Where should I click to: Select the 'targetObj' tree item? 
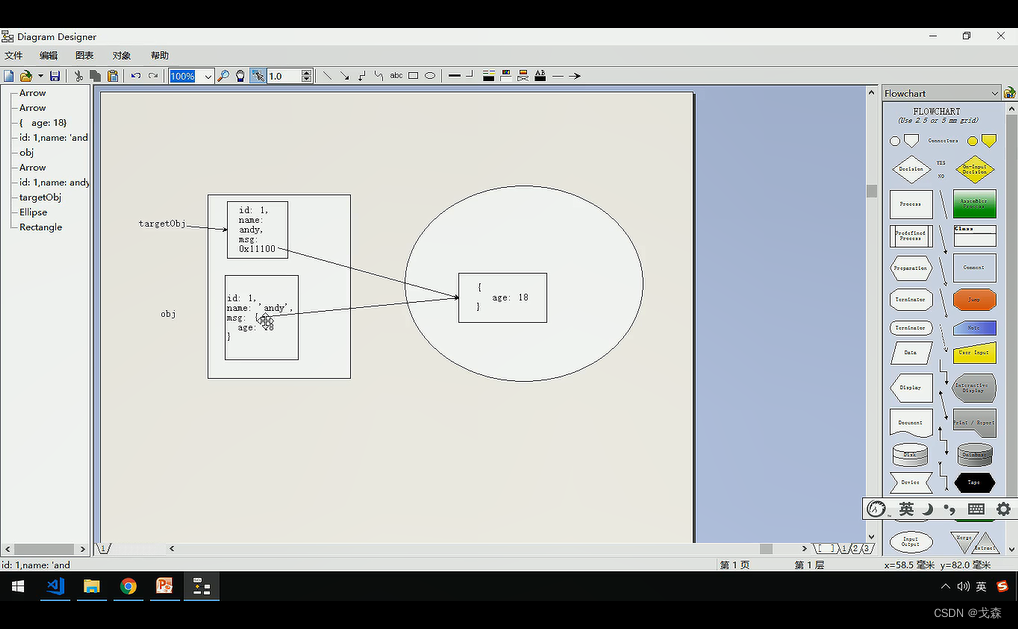pos(40,197)
